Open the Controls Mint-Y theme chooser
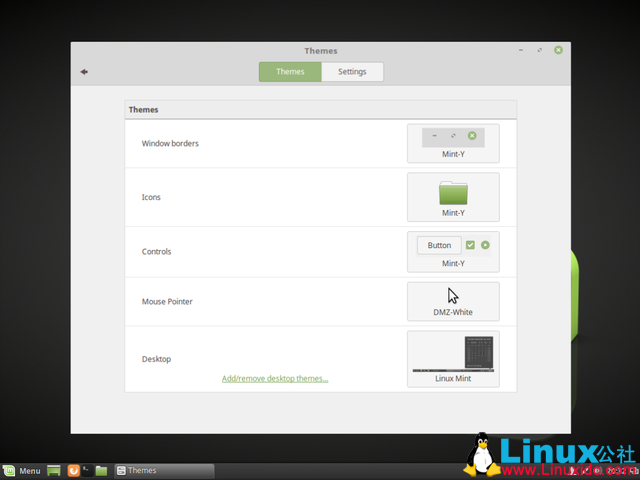This screenshot has width=640, height=480. tap(453, 252)
